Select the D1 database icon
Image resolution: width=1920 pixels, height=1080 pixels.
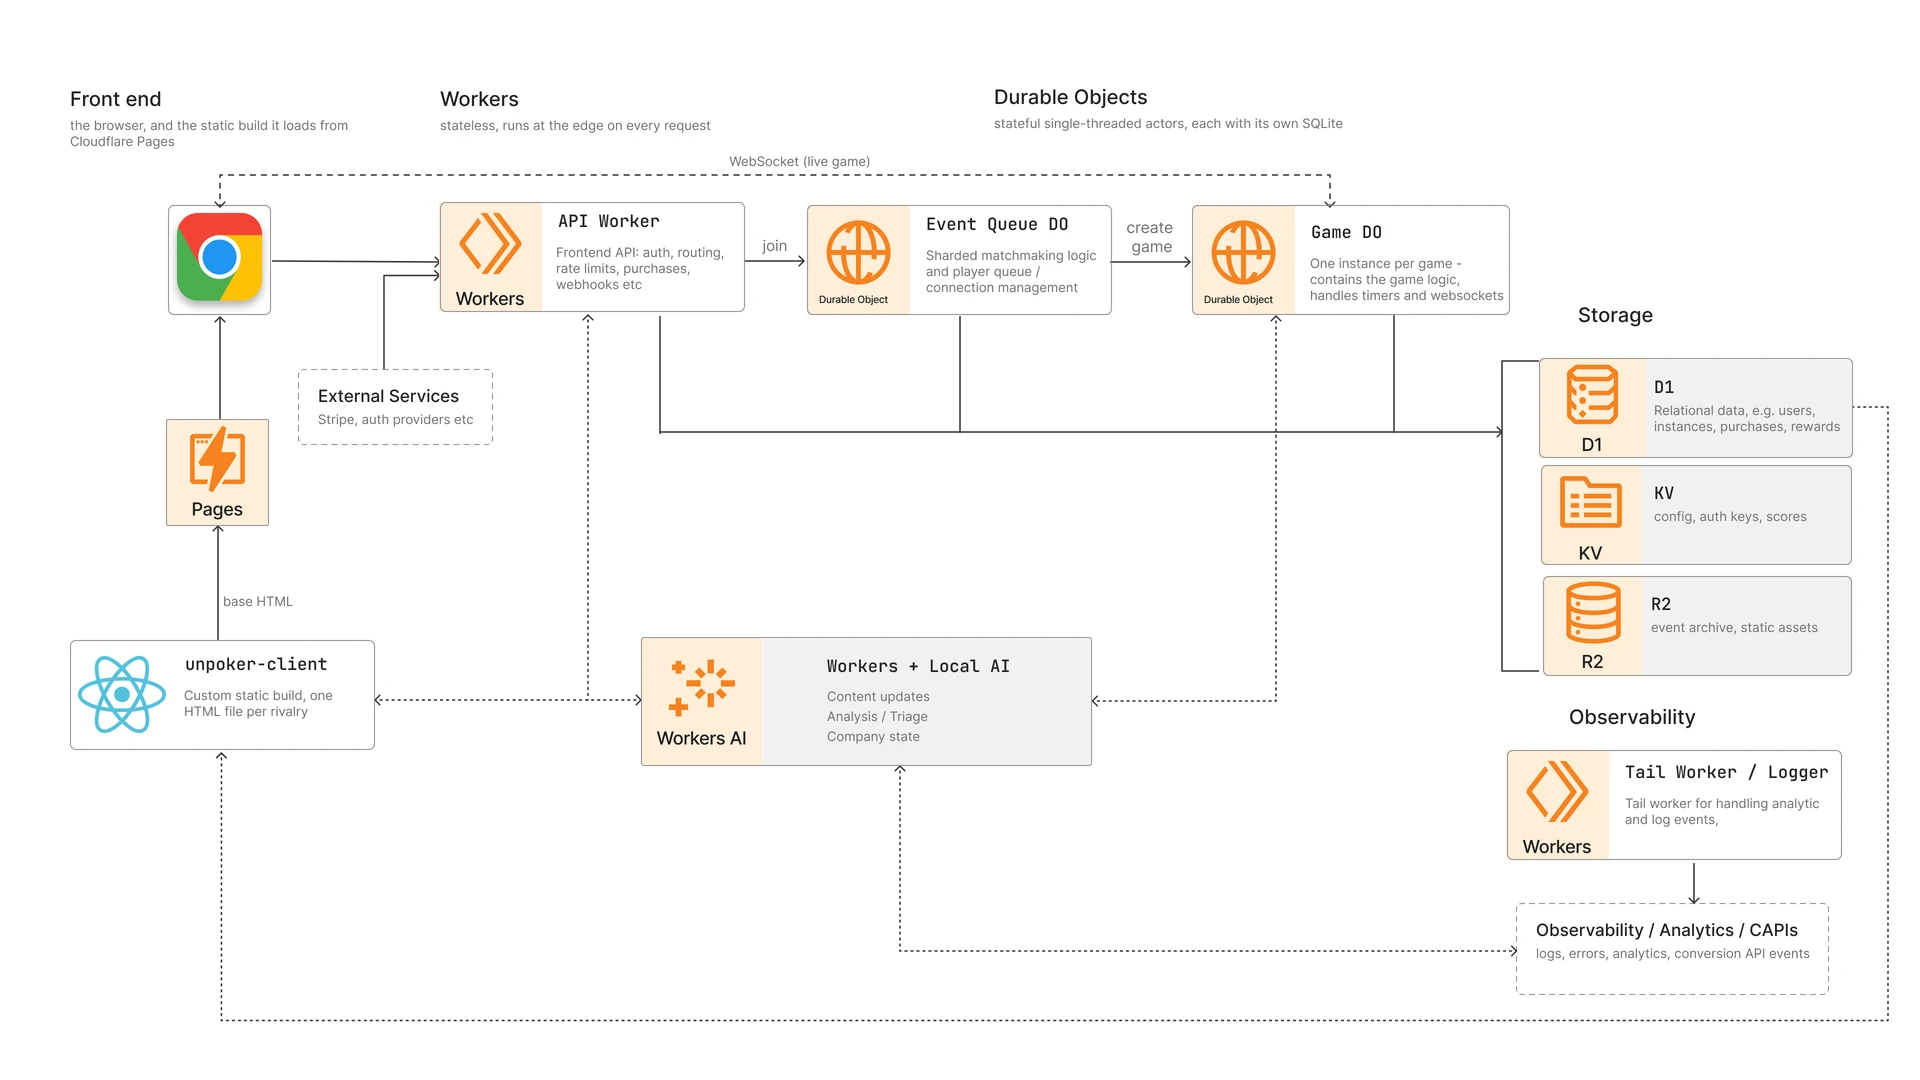(1592, 395)
